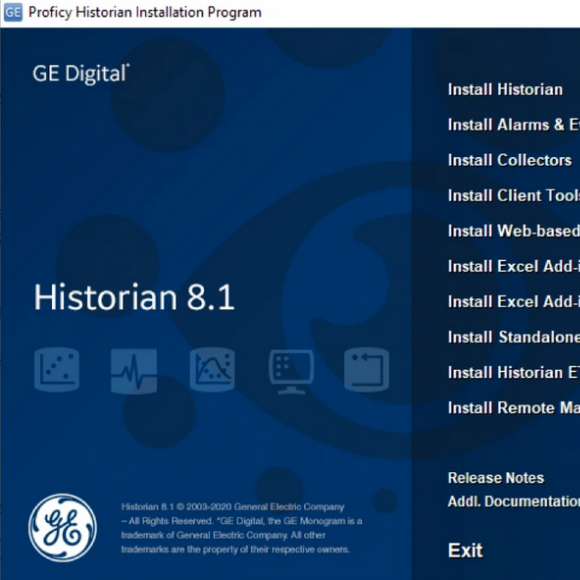580x580 pixels.
Task: Open the GE icon window menu in the title bar
Action: coord(13,12)
